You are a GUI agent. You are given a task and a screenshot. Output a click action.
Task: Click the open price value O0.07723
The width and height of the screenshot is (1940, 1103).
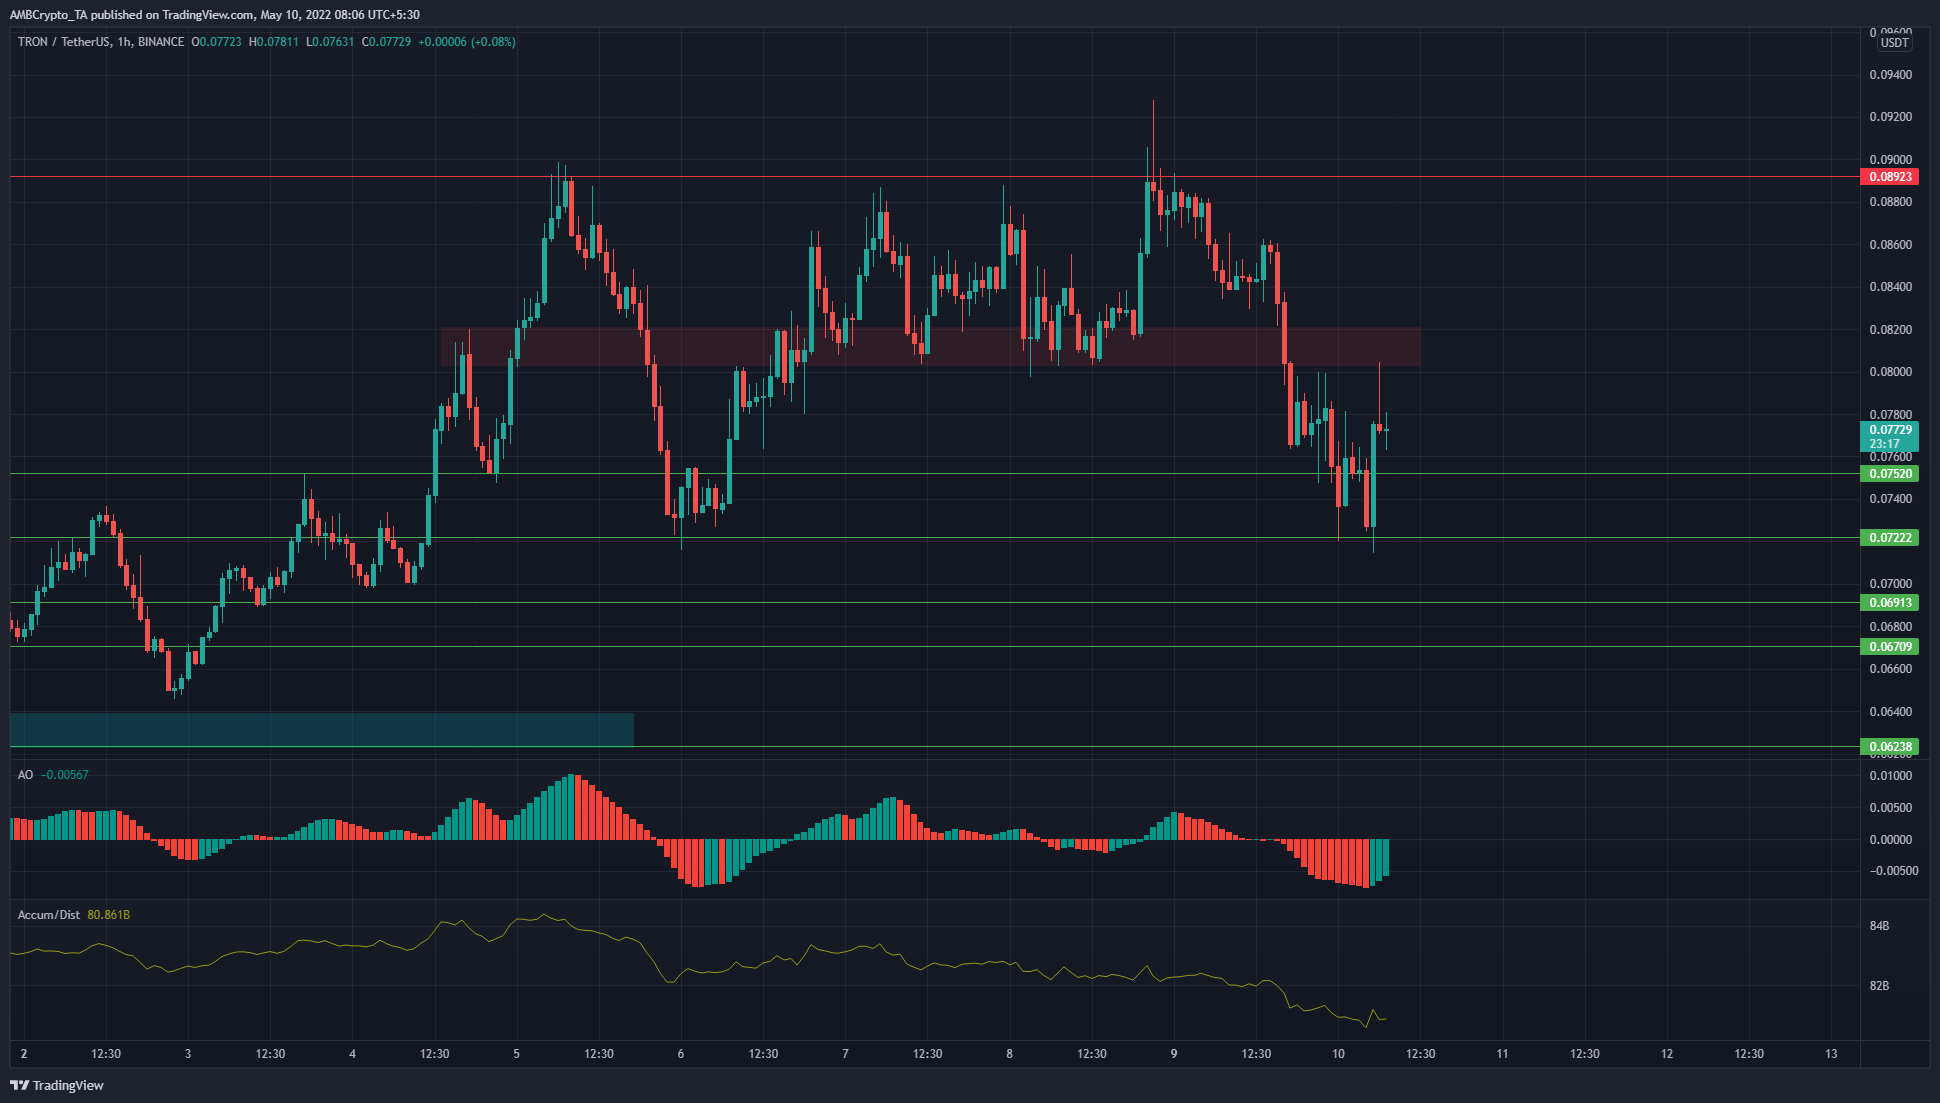point(217,42)
